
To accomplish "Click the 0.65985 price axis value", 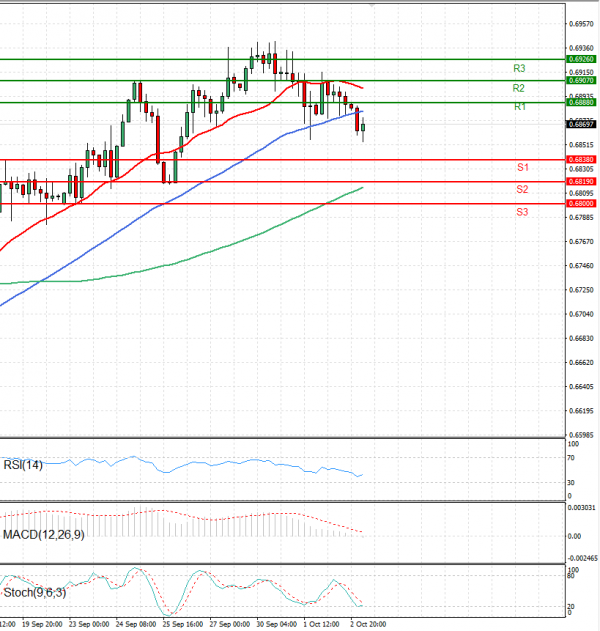I will coord(581,435).
